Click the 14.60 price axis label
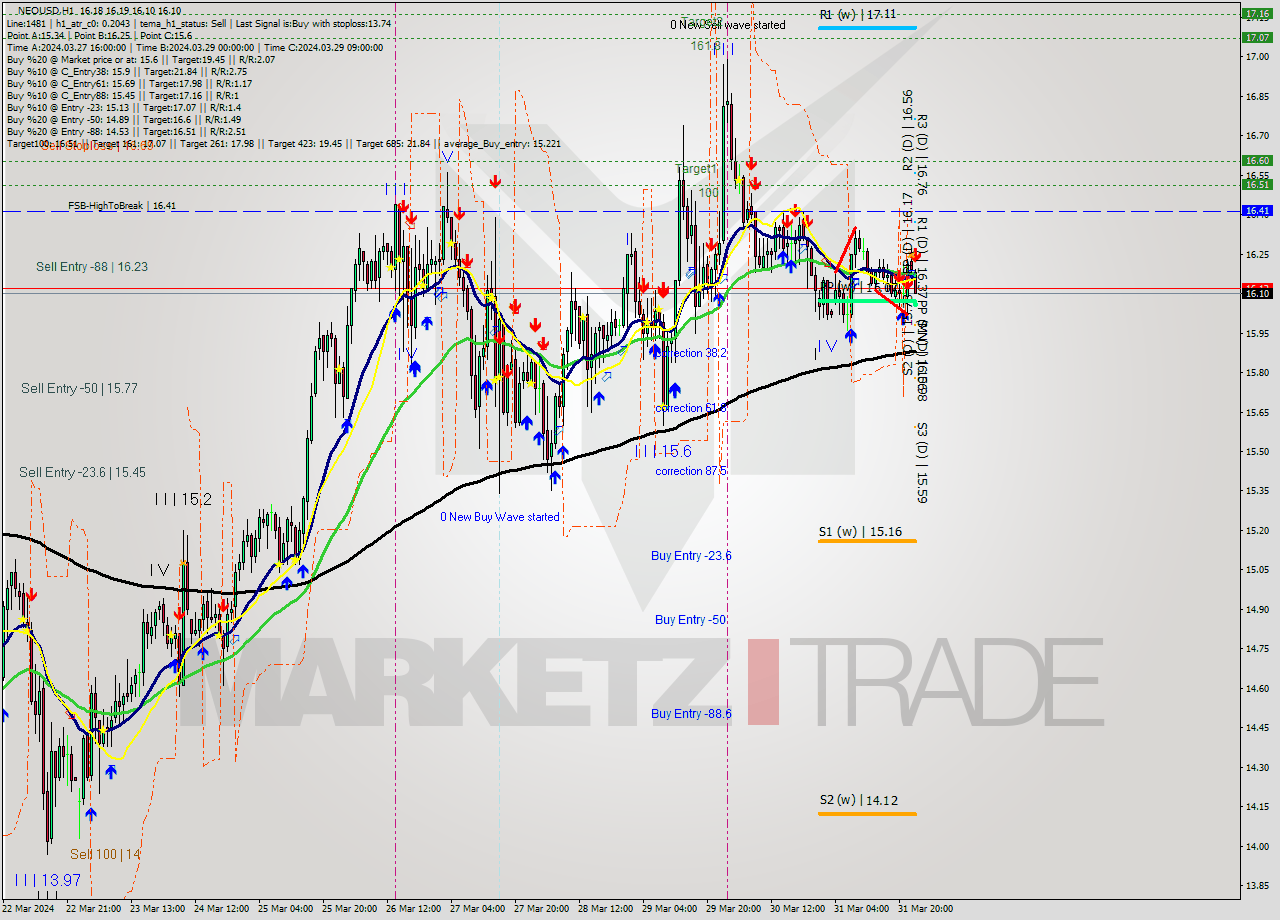Viewport: 1280px width, 920px height. 1257,688
